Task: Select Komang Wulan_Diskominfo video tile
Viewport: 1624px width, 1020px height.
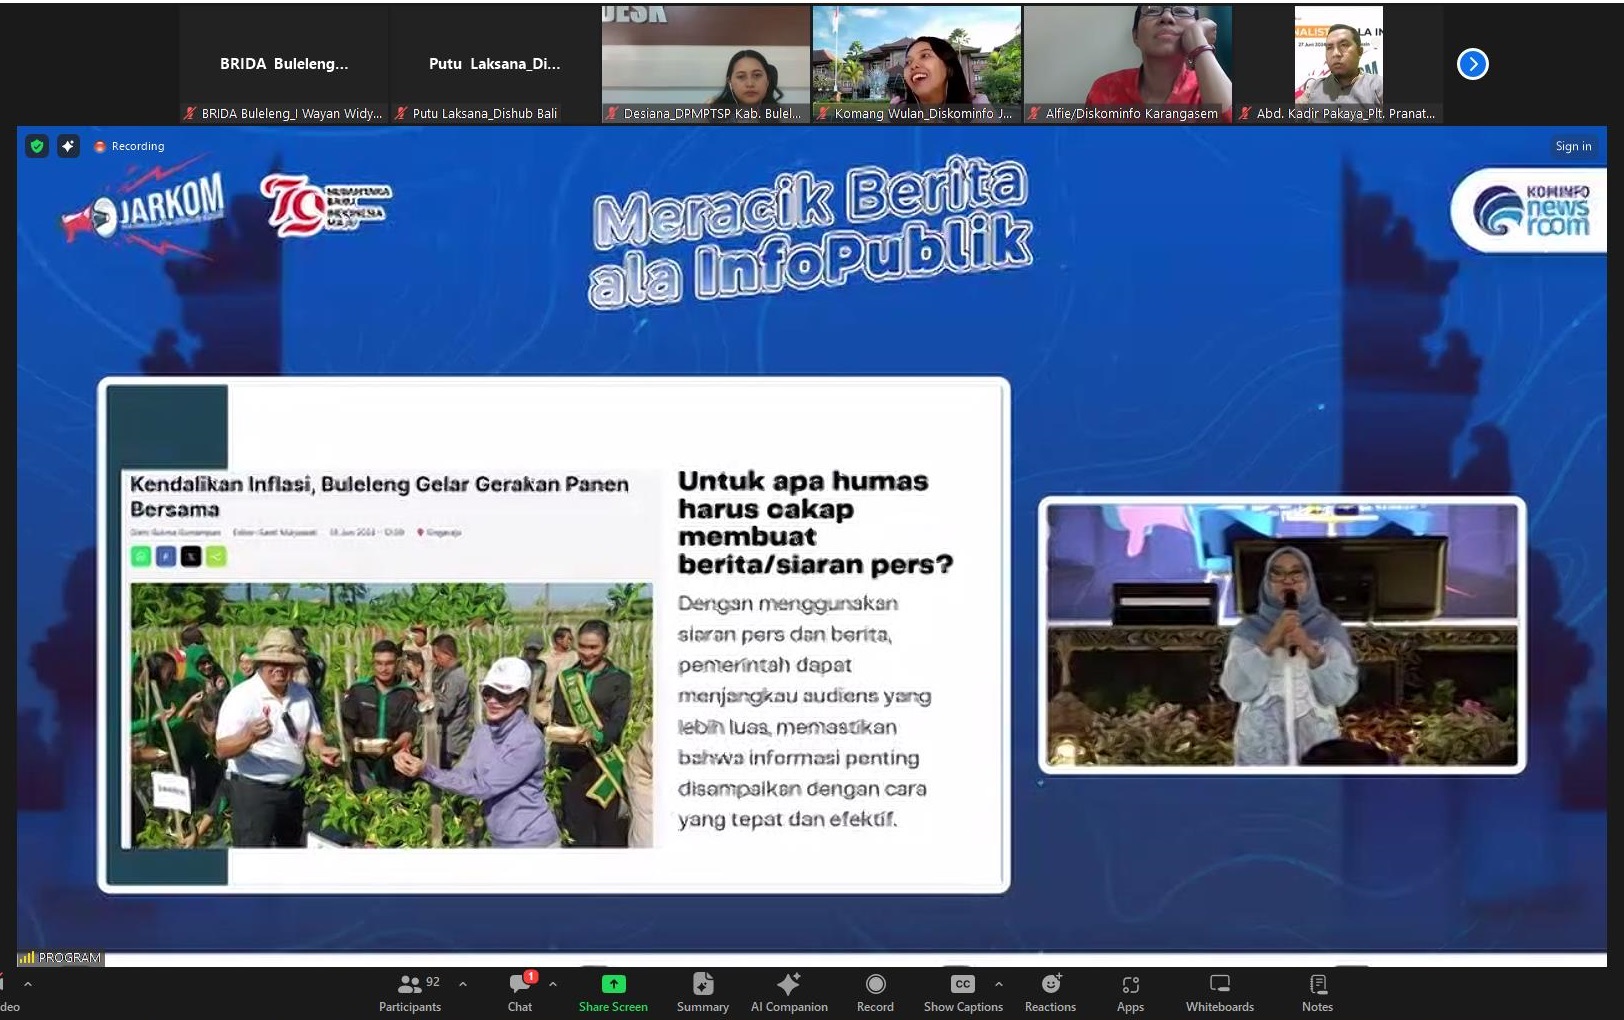Action: click(x=917, y=64)
